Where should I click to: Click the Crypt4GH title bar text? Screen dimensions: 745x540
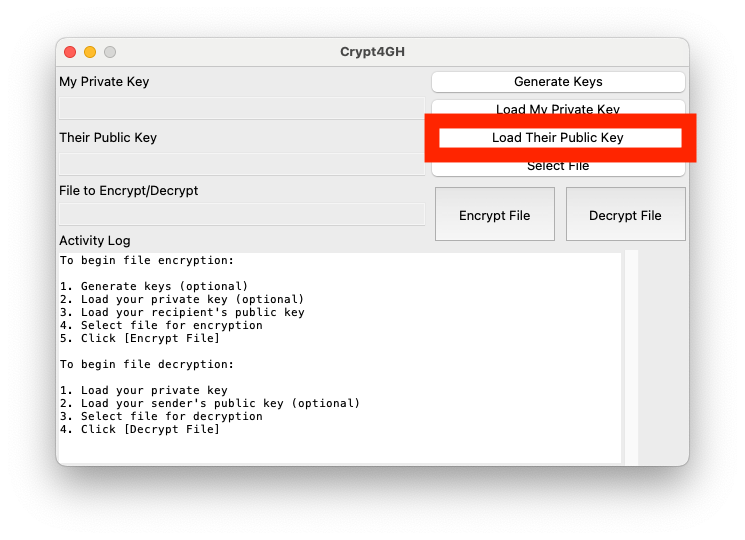coord(372,52)
